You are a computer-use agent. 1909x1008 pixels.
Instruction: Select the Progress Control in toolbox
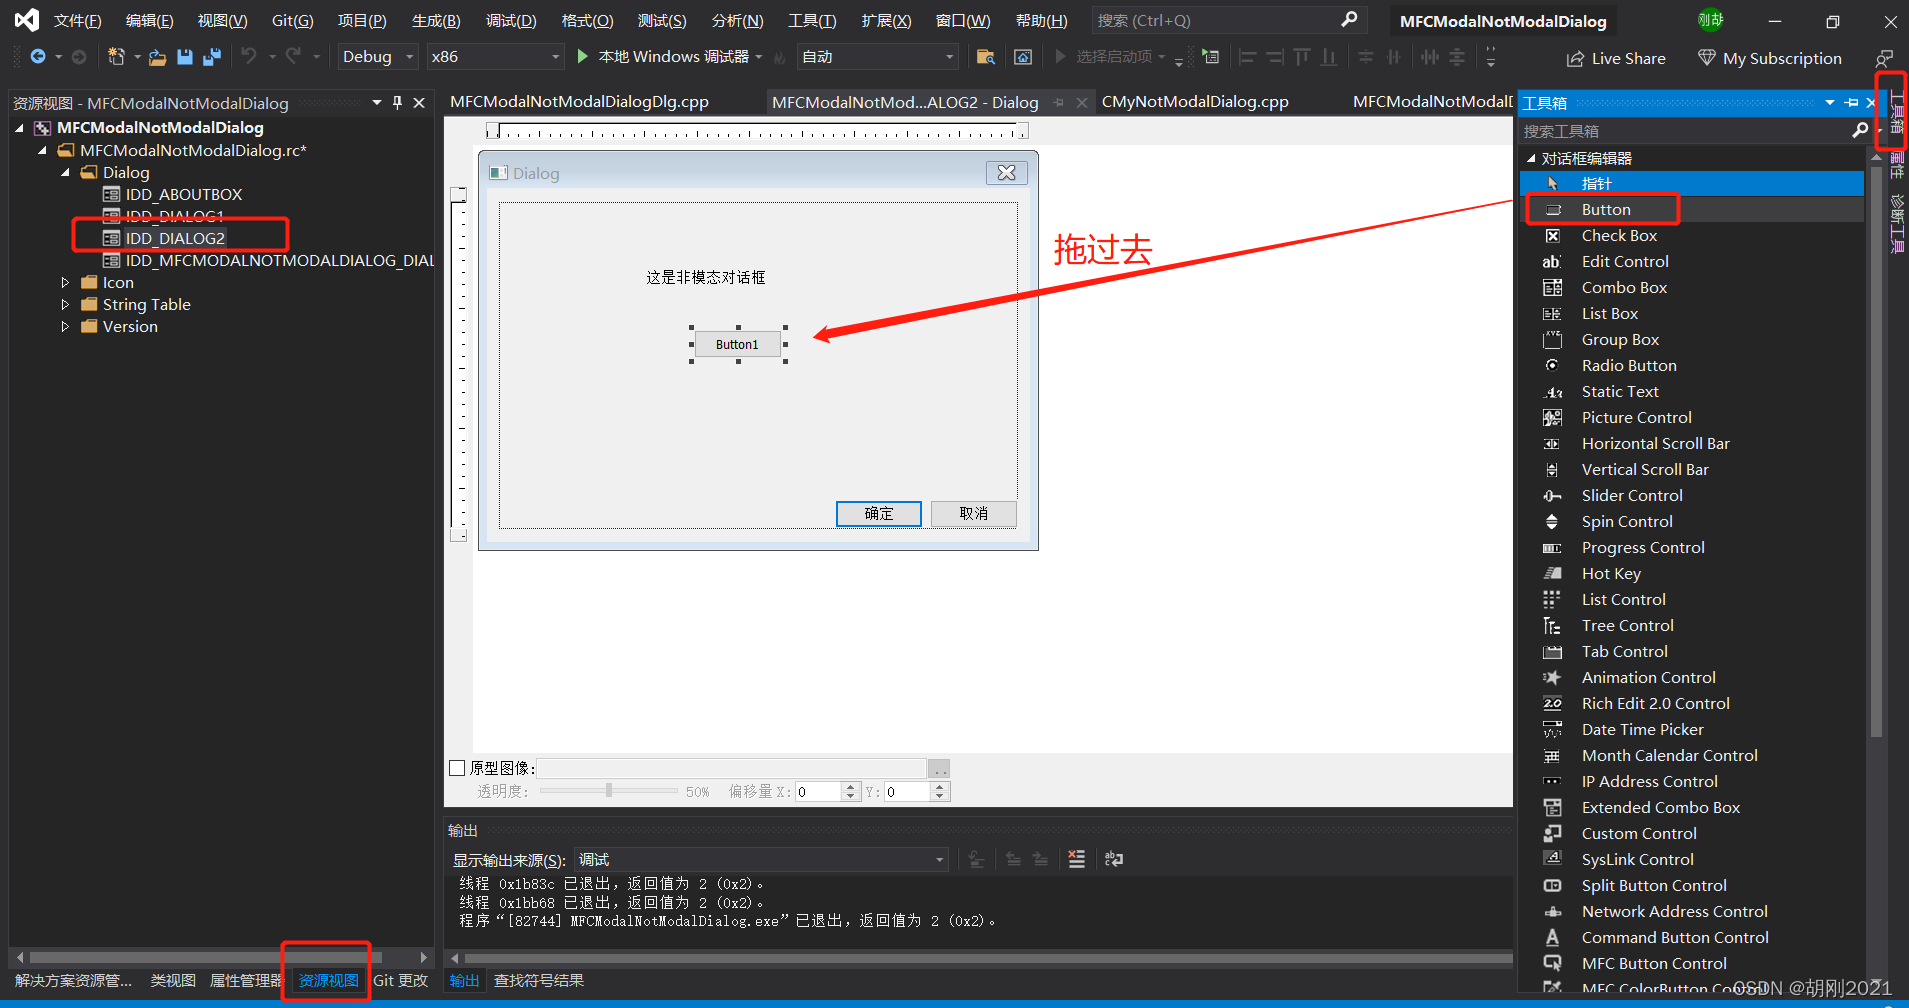coord(1691,547)
